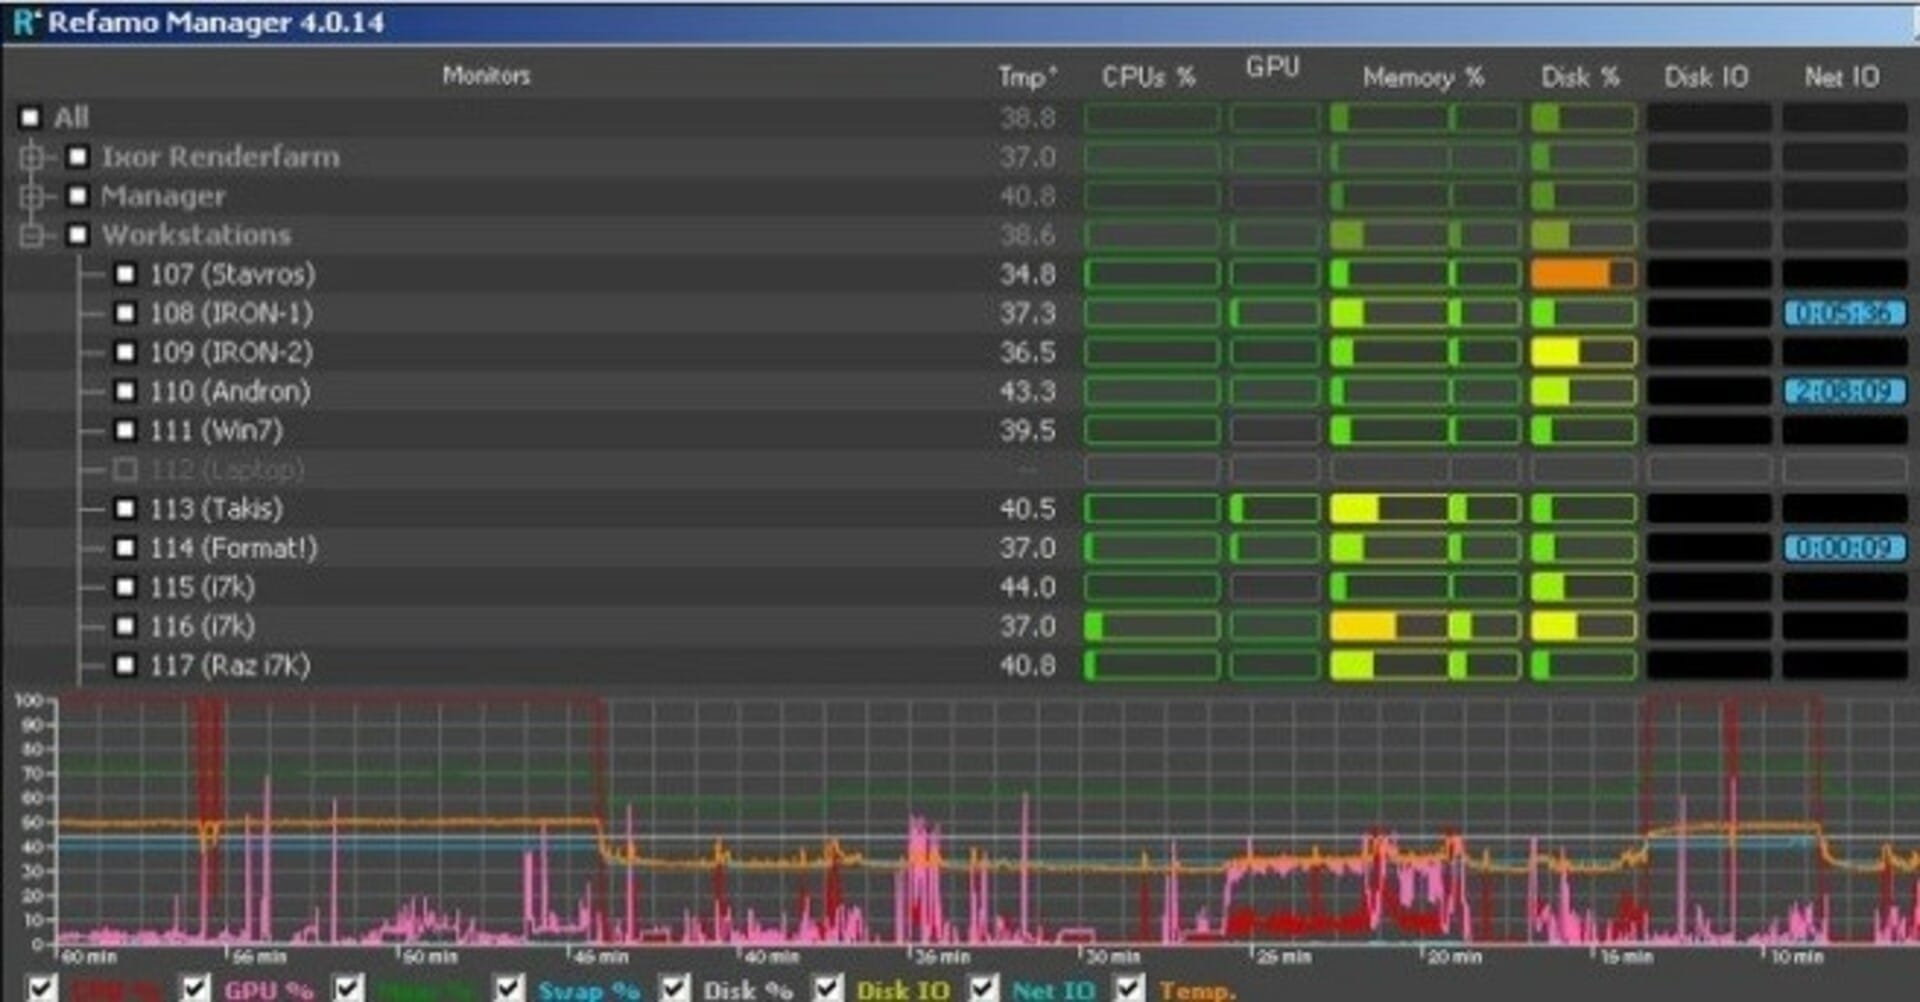The image size is (1920, 1002).
Task: Click temperature value 34.8 for 107 (Stavros)
Action: (x=1027, y=274)
